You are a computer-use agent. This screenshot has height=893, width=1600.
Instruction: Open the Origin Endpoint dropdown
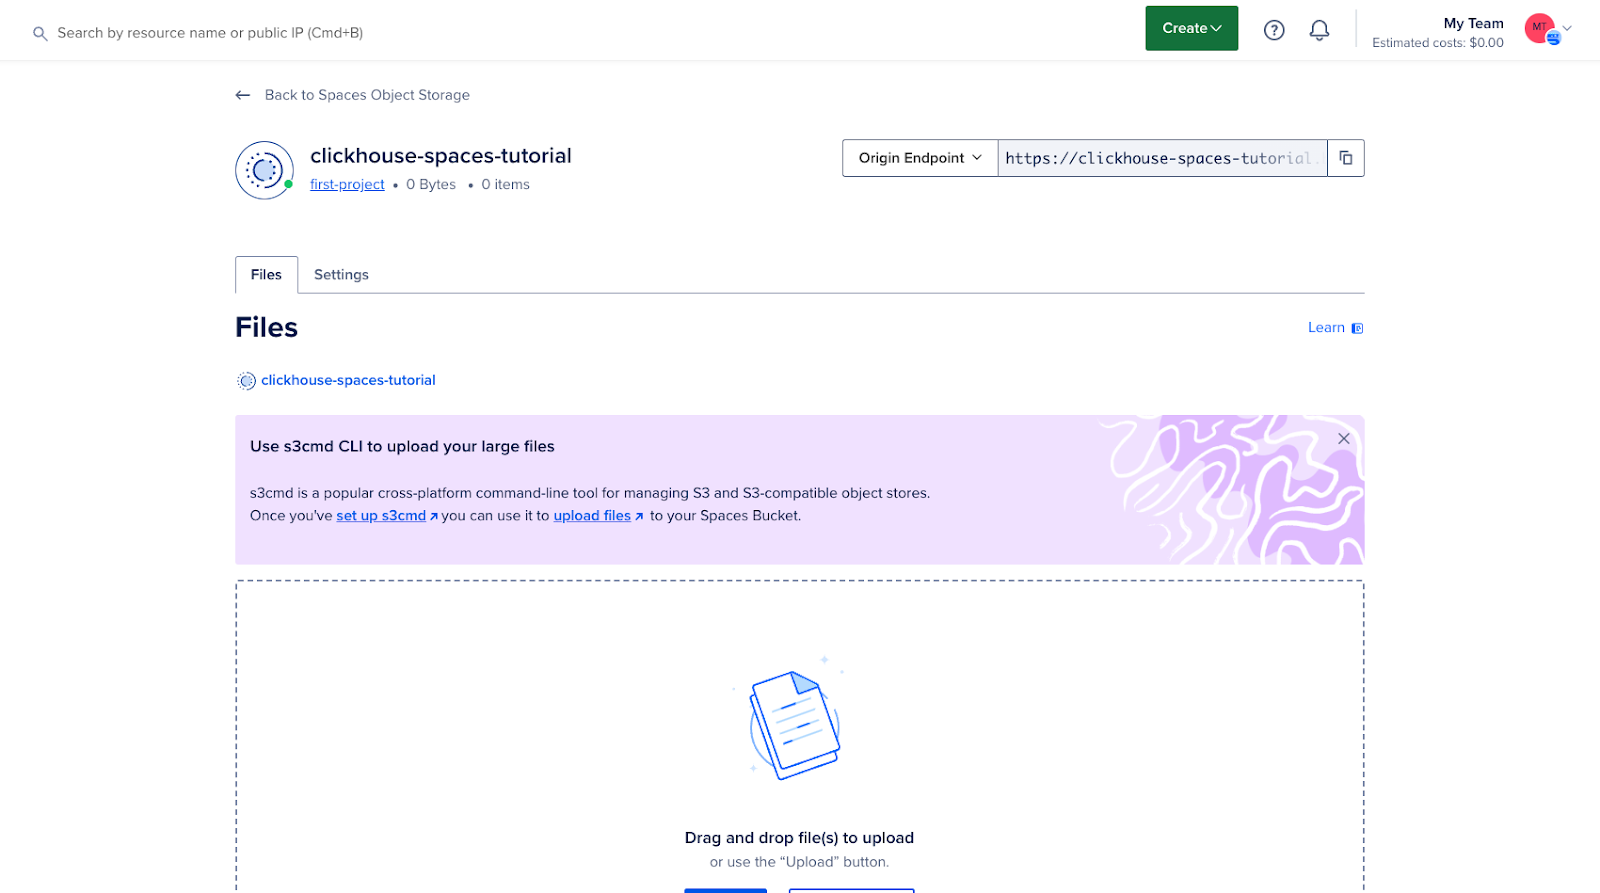point(919,158)
